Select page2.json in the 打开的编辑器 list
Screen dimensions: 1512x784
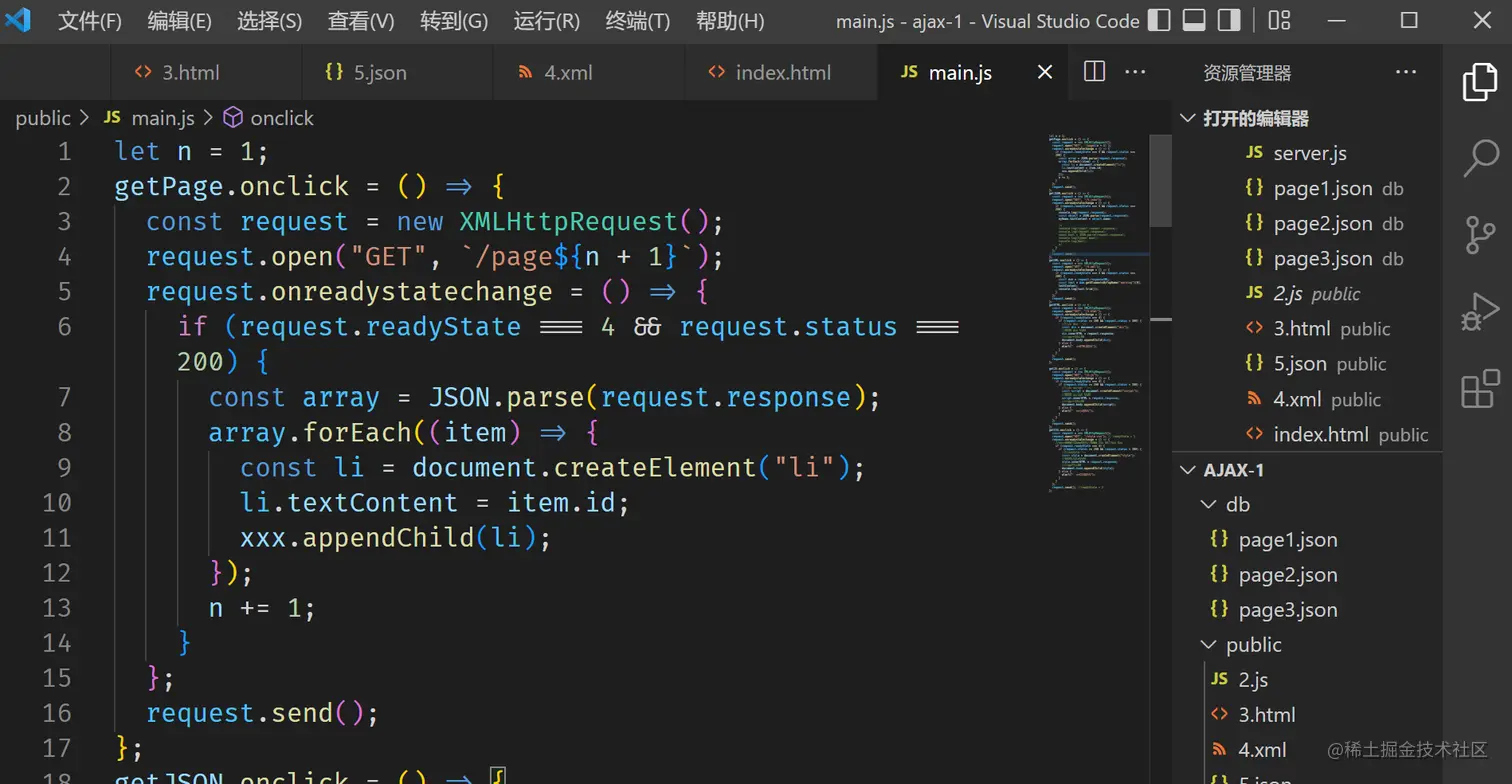click(1308, 223)
